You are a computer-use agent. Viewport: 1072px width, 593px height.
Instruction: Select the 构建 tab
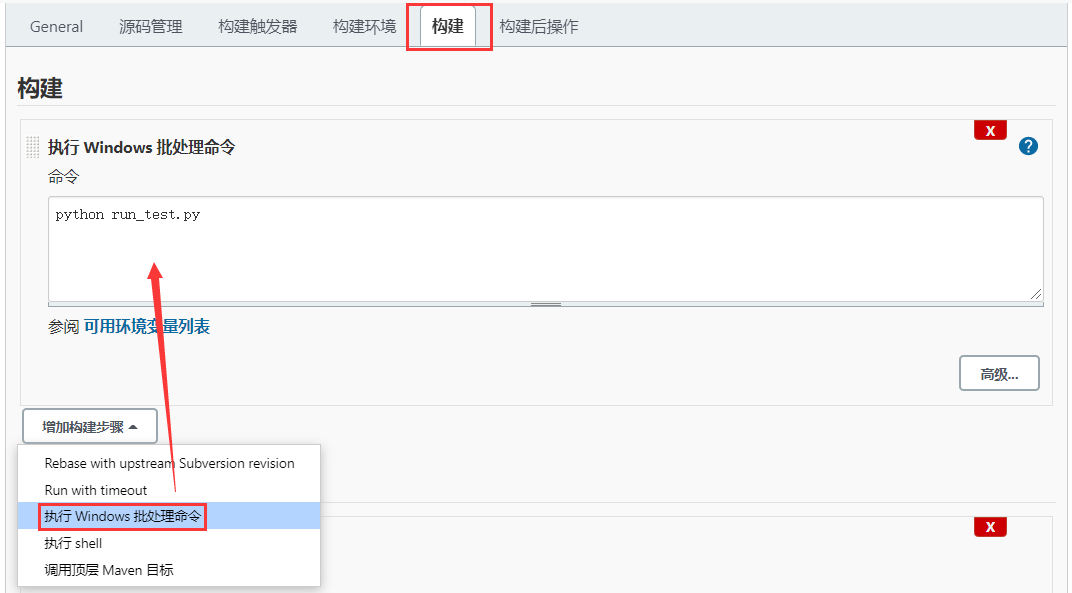click(x=448, y=26)
